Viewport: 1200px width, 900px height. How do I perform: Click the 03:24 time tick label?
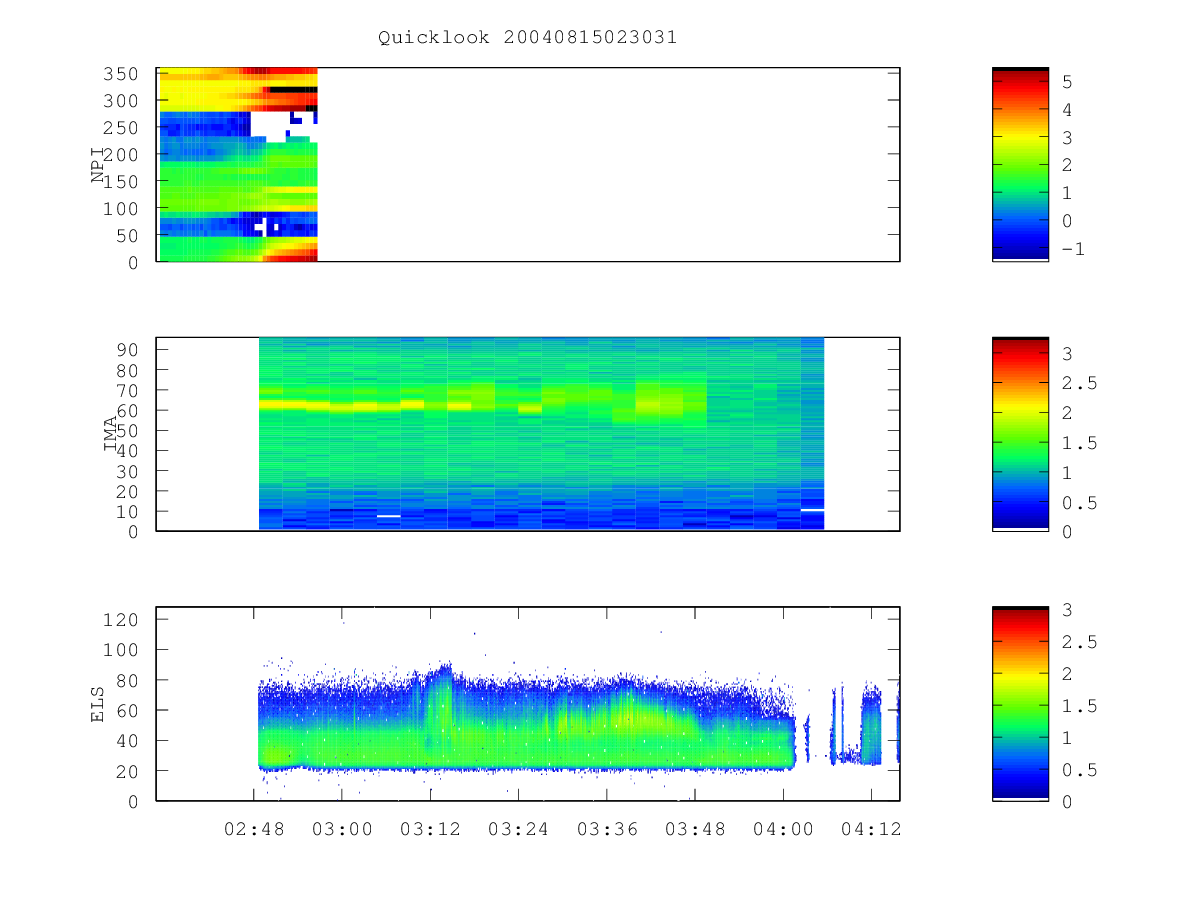click(x=518, y=829)
